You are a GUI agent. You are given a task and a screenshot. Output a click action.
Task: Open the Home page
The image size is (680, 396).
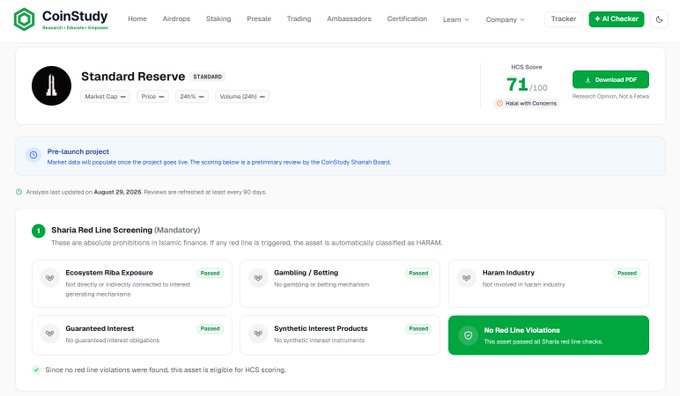[137, 19]
